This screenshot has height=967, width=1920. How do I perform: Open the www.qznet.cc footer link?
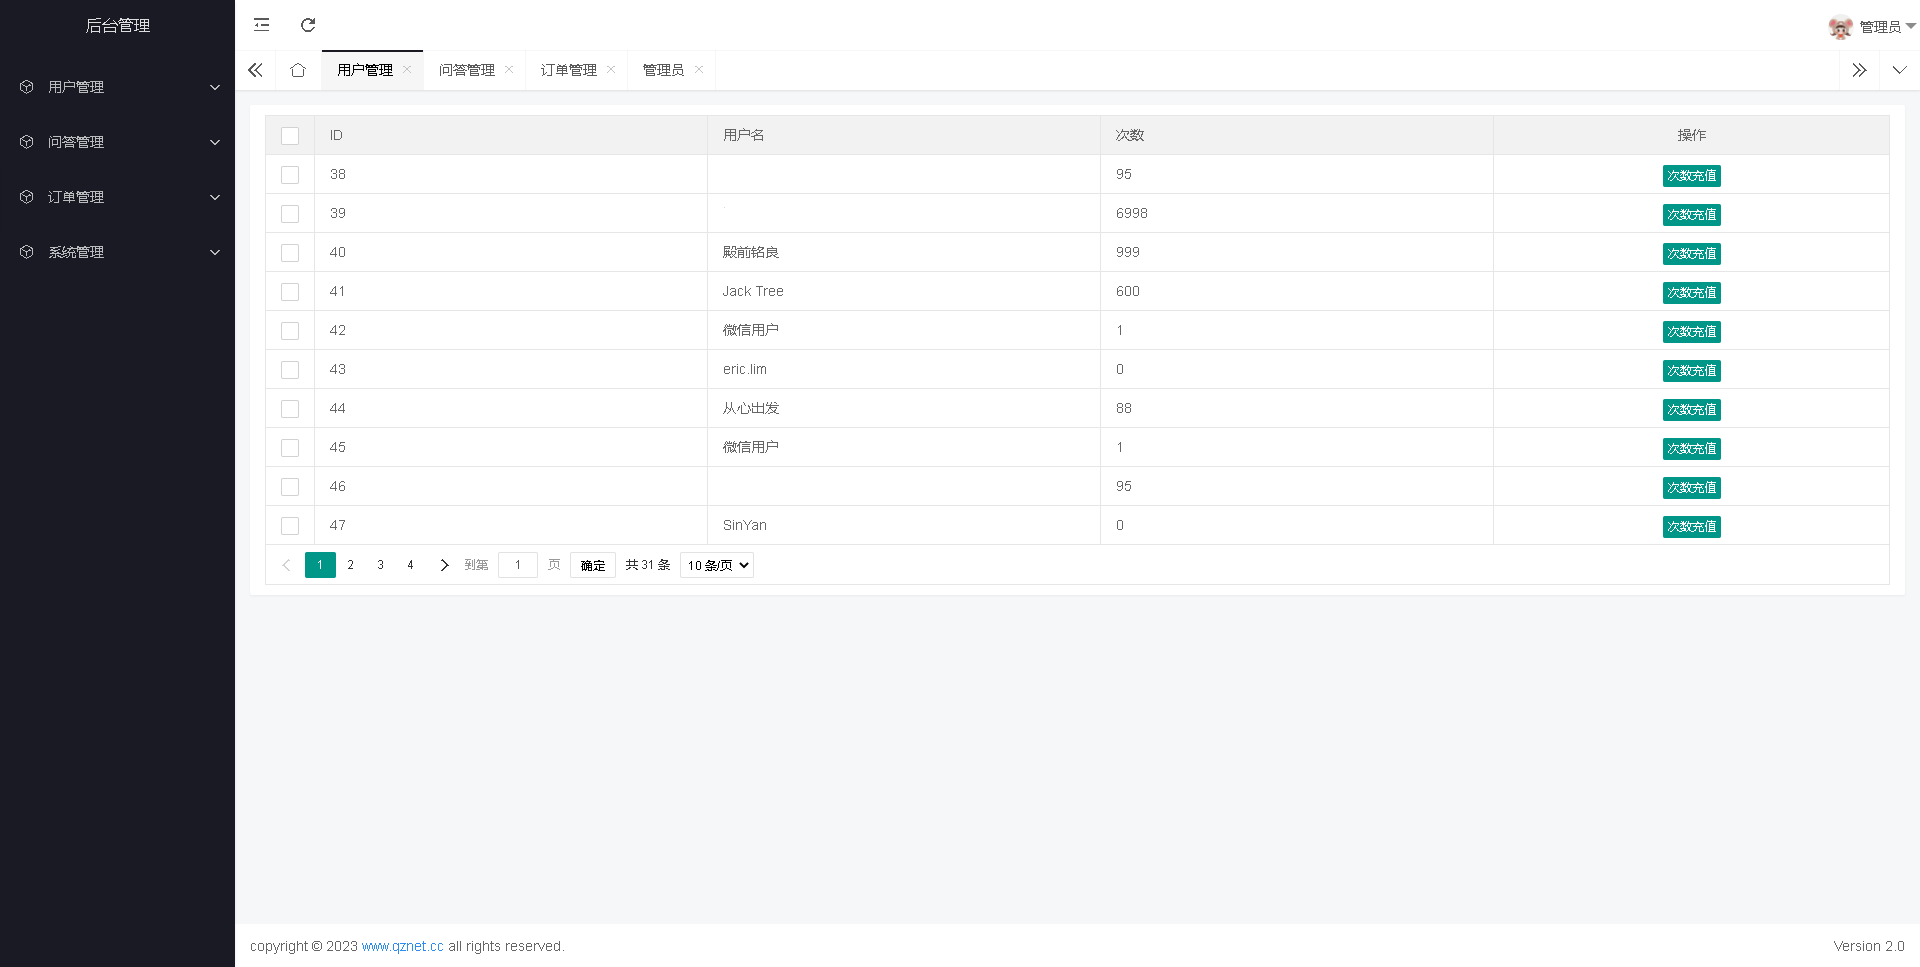(x=402, y=946)
